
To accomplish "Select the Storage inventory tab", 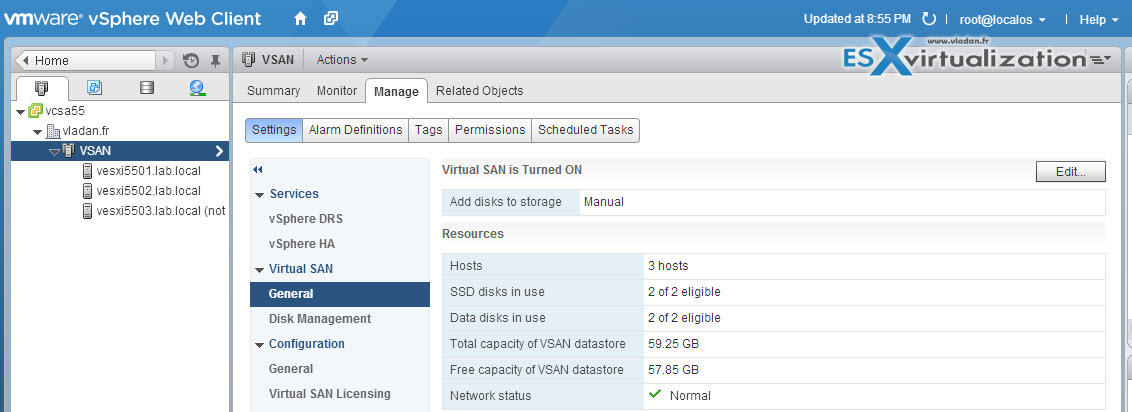I will point(147,88).
